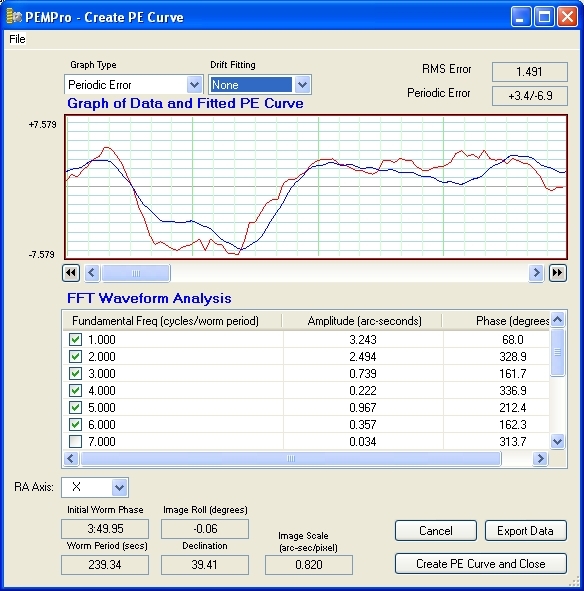Open the Graph Type dropdown
The height and width of the screenshot is (591, 584).
pos(194,85)
